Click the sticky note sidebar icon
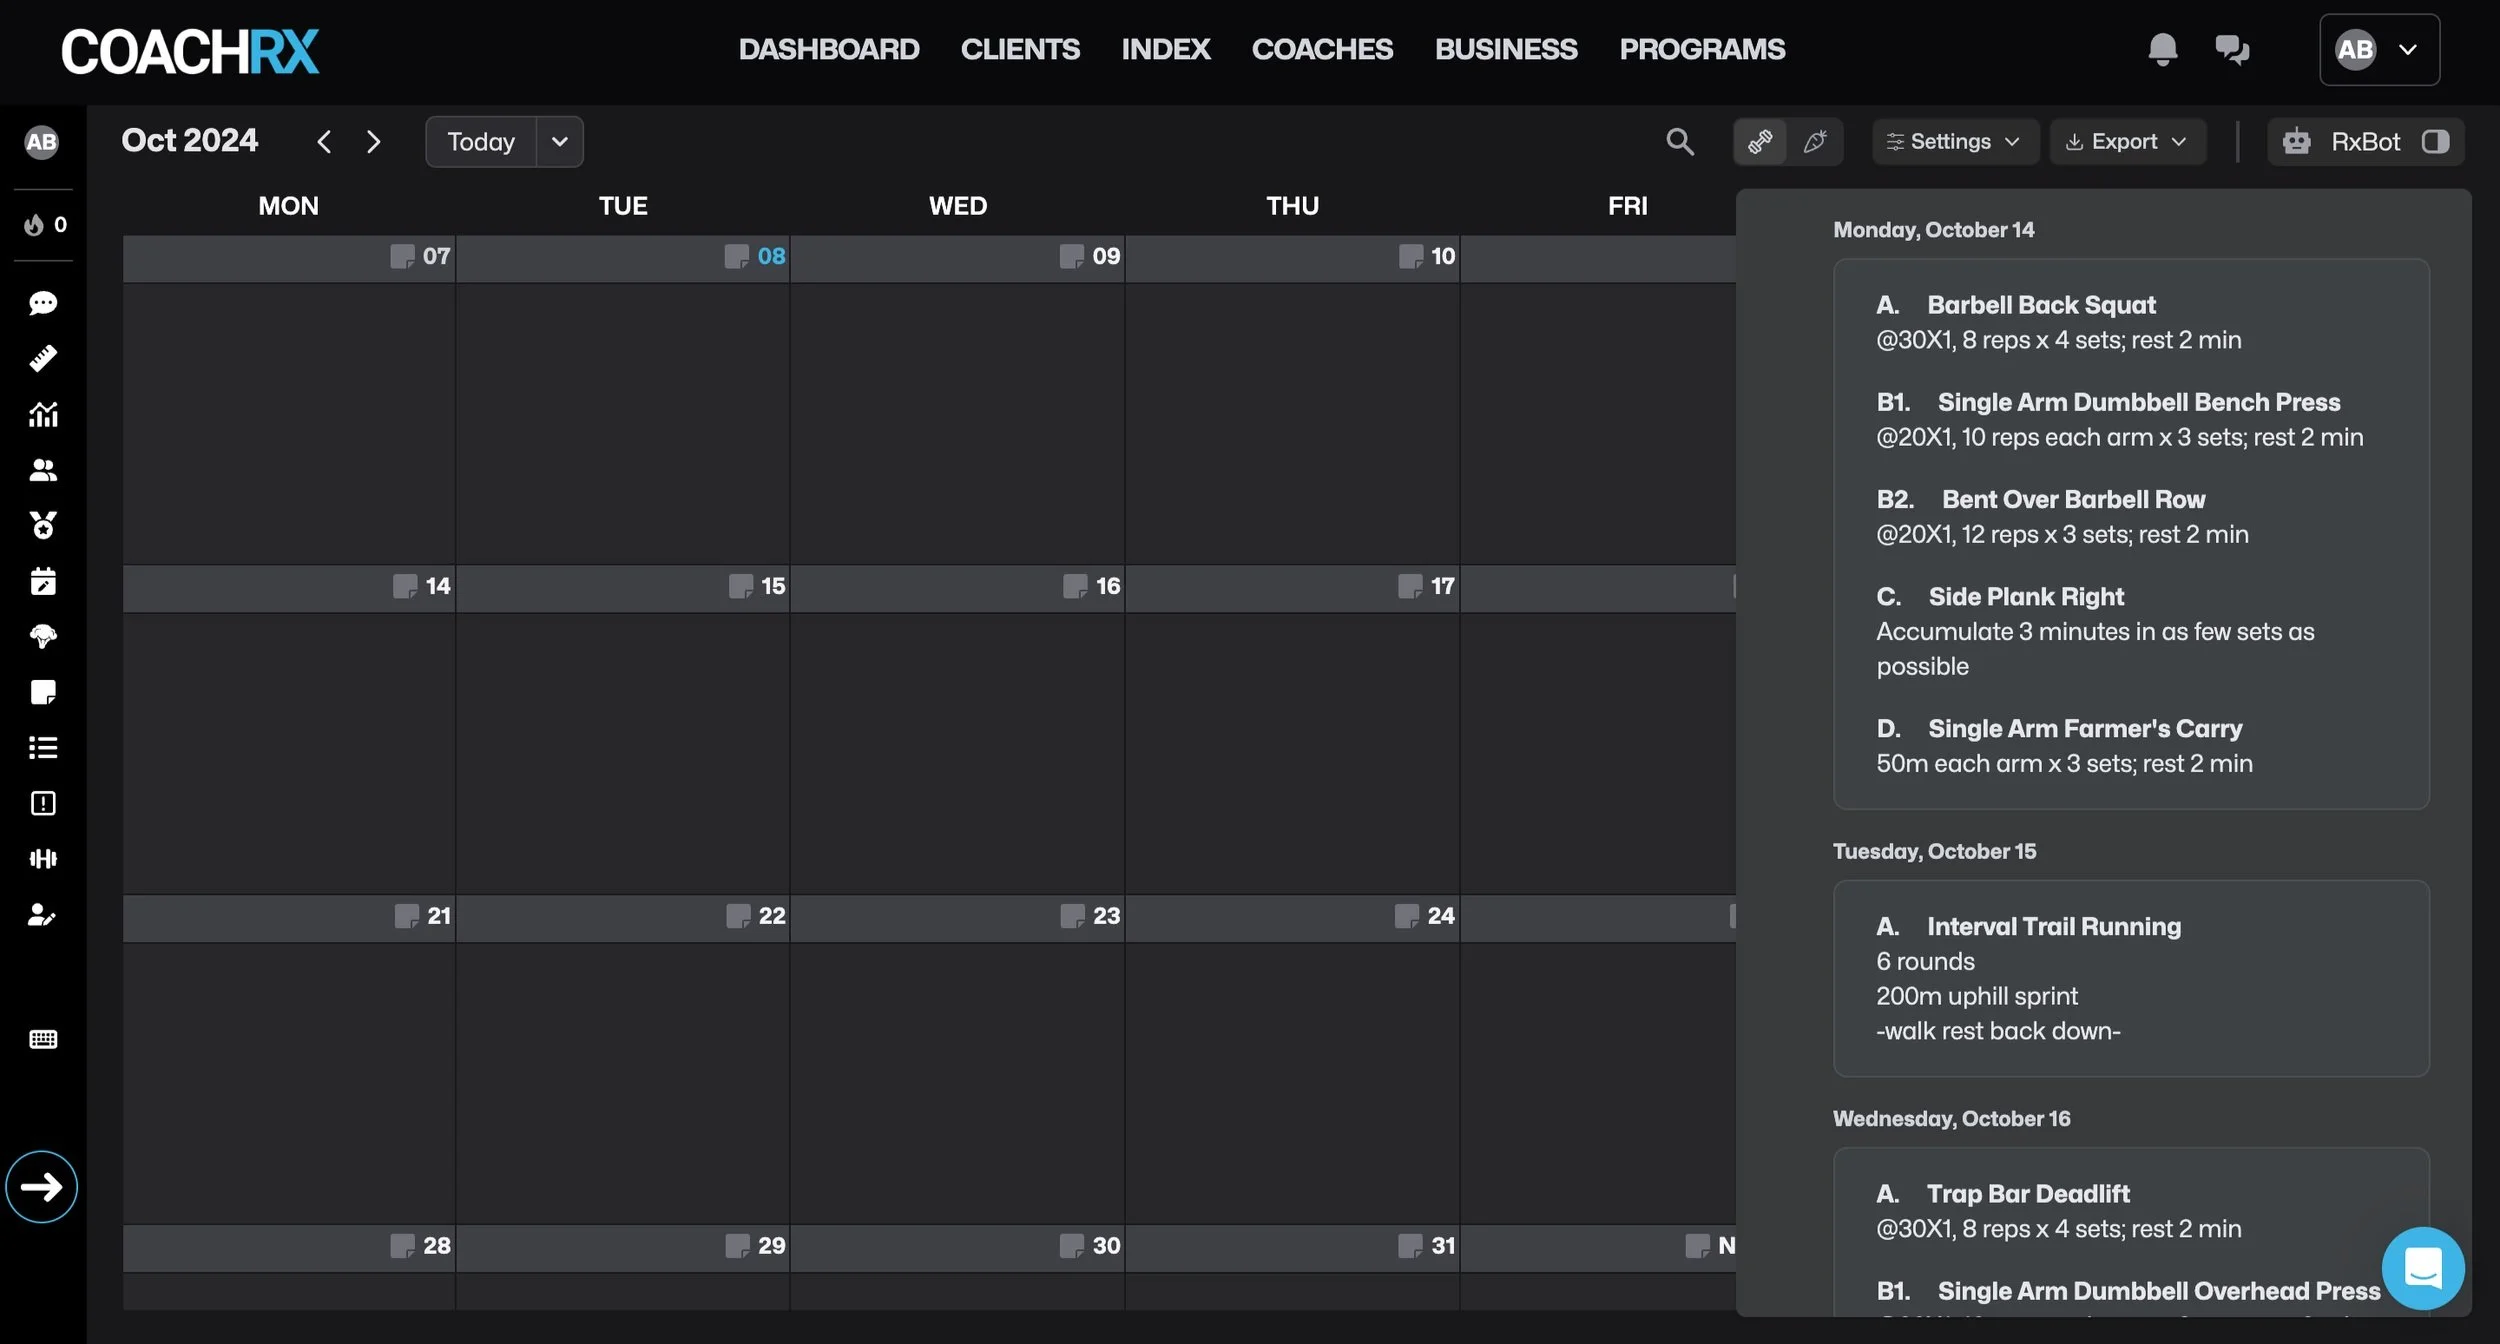Viewport: 2500px width, 1344px height. pos(43,692)
